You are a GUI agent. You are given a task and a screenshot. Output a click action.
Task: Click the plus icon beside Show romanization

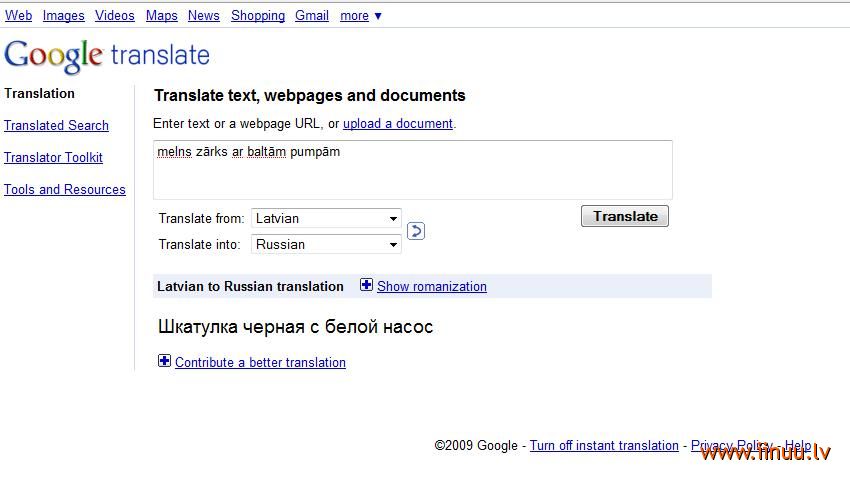pos(366,285)
